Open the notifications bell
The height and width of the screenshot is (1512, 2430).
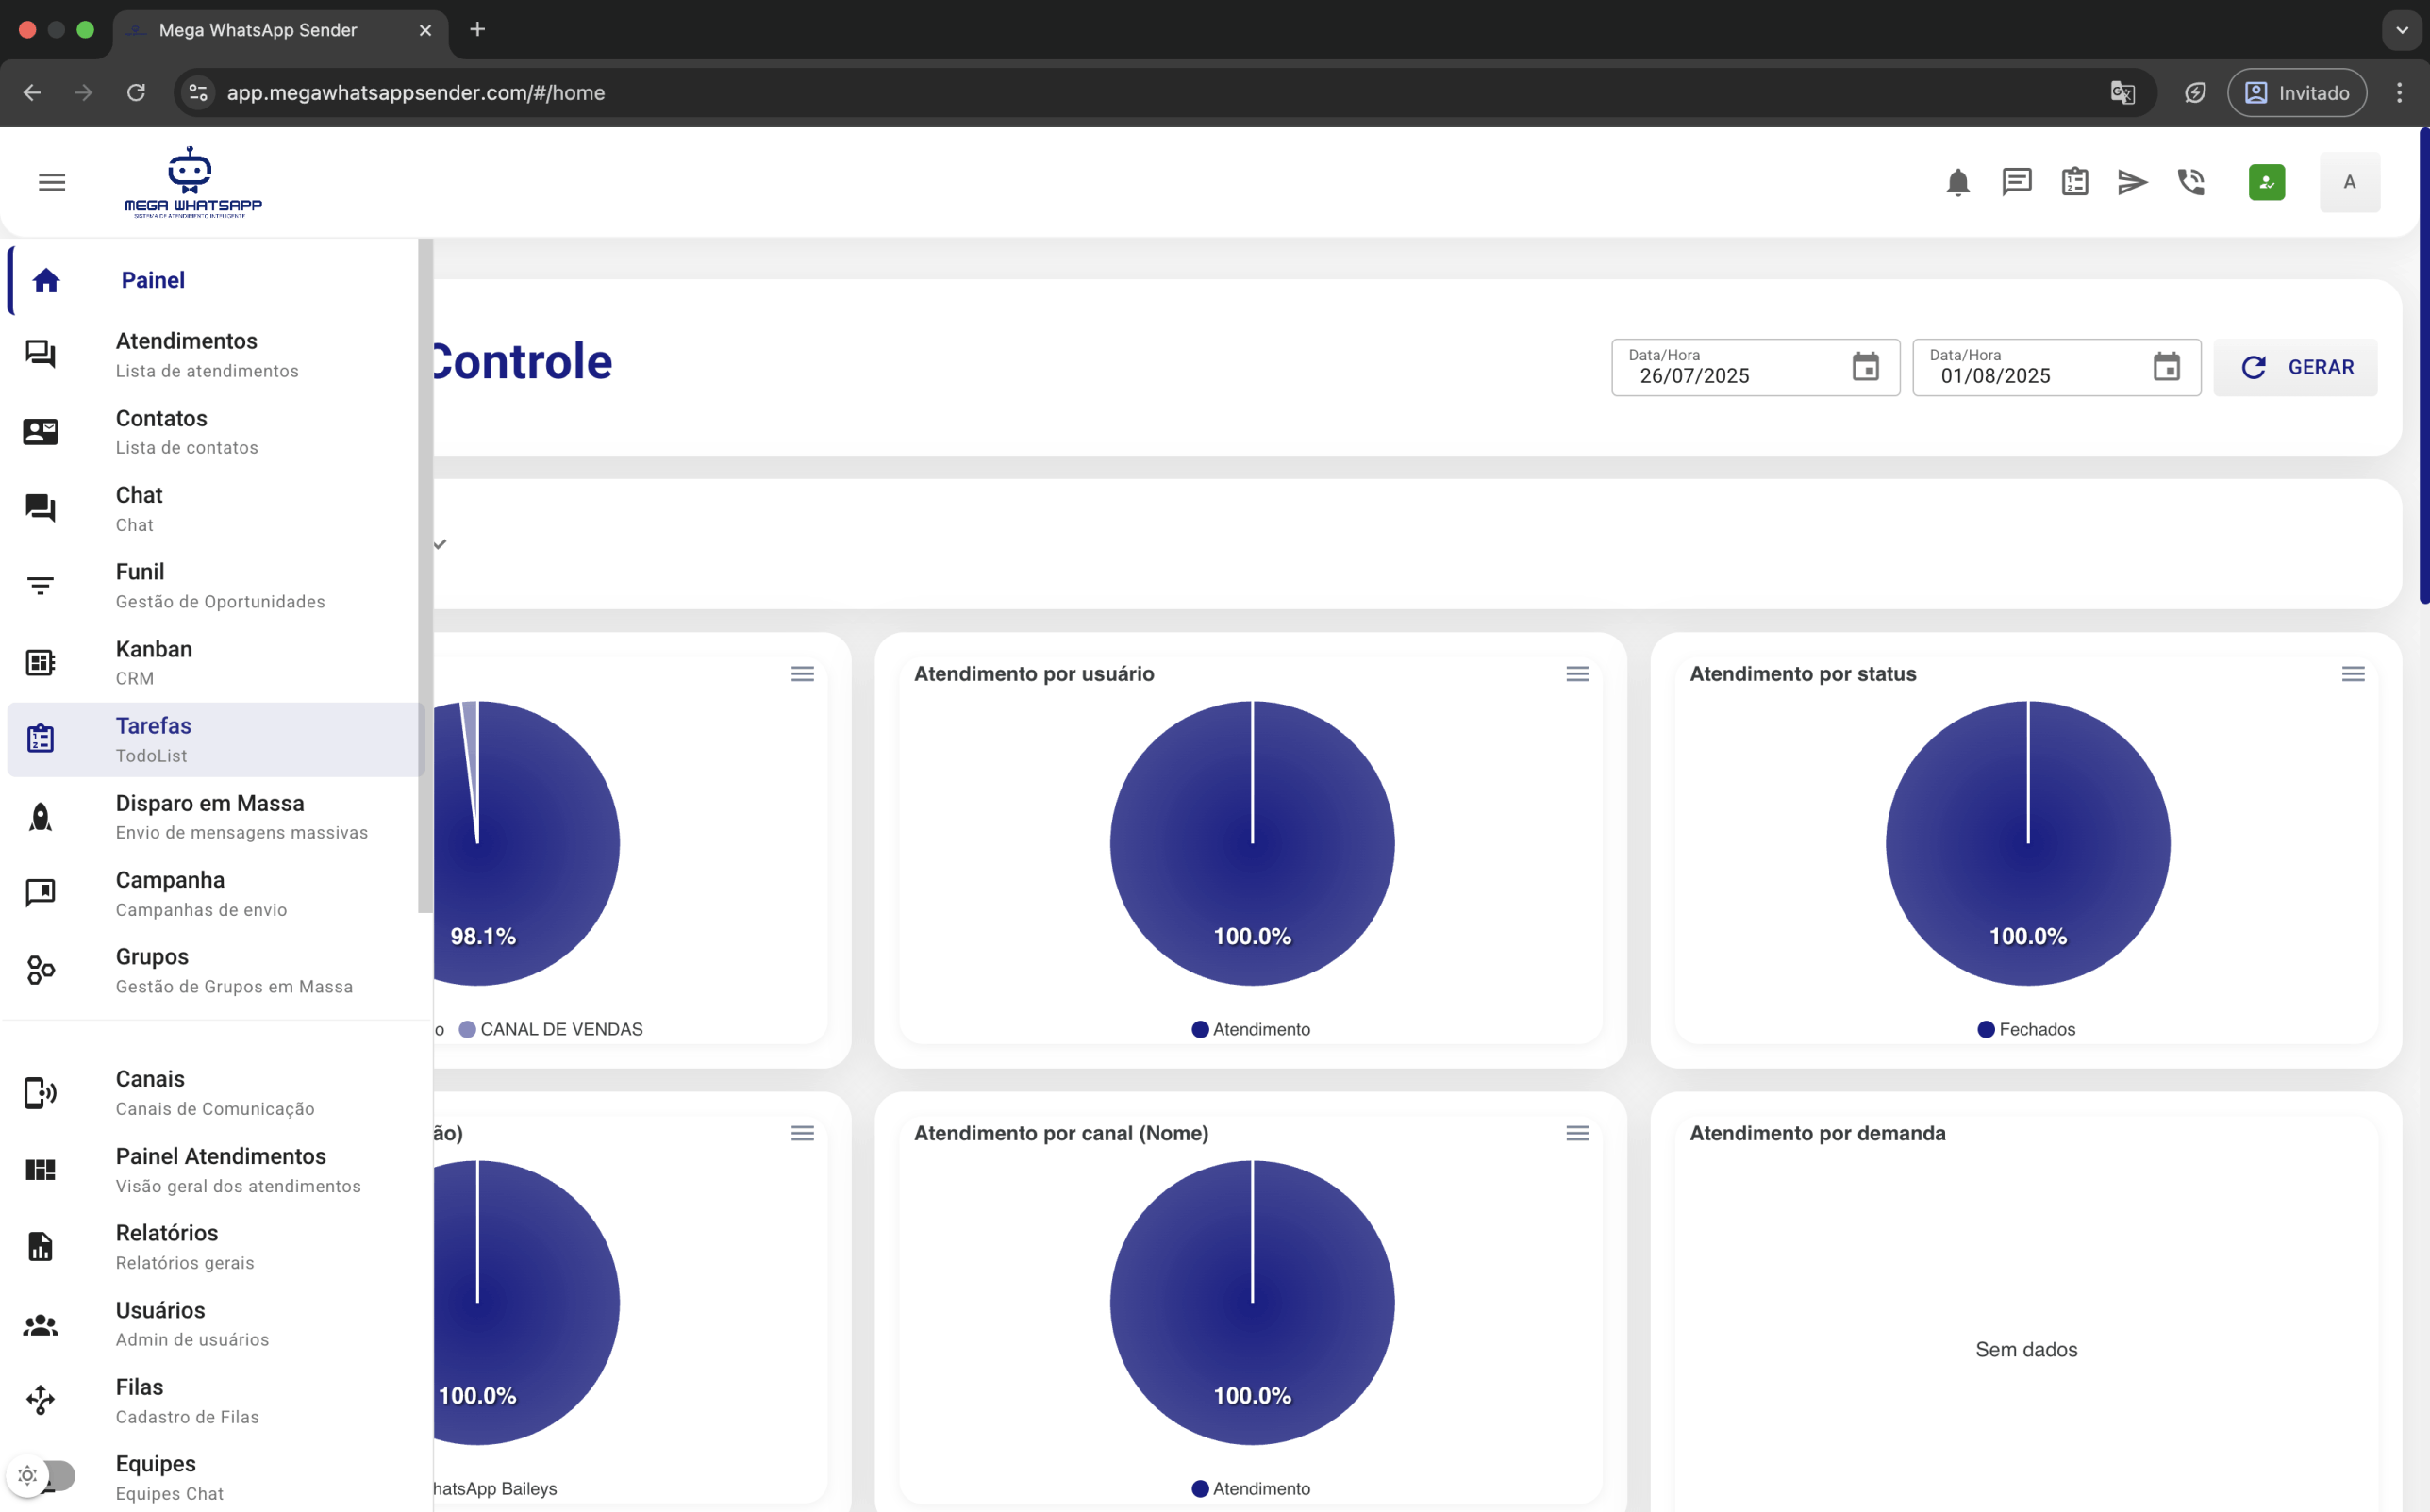tap(1958, 182)
